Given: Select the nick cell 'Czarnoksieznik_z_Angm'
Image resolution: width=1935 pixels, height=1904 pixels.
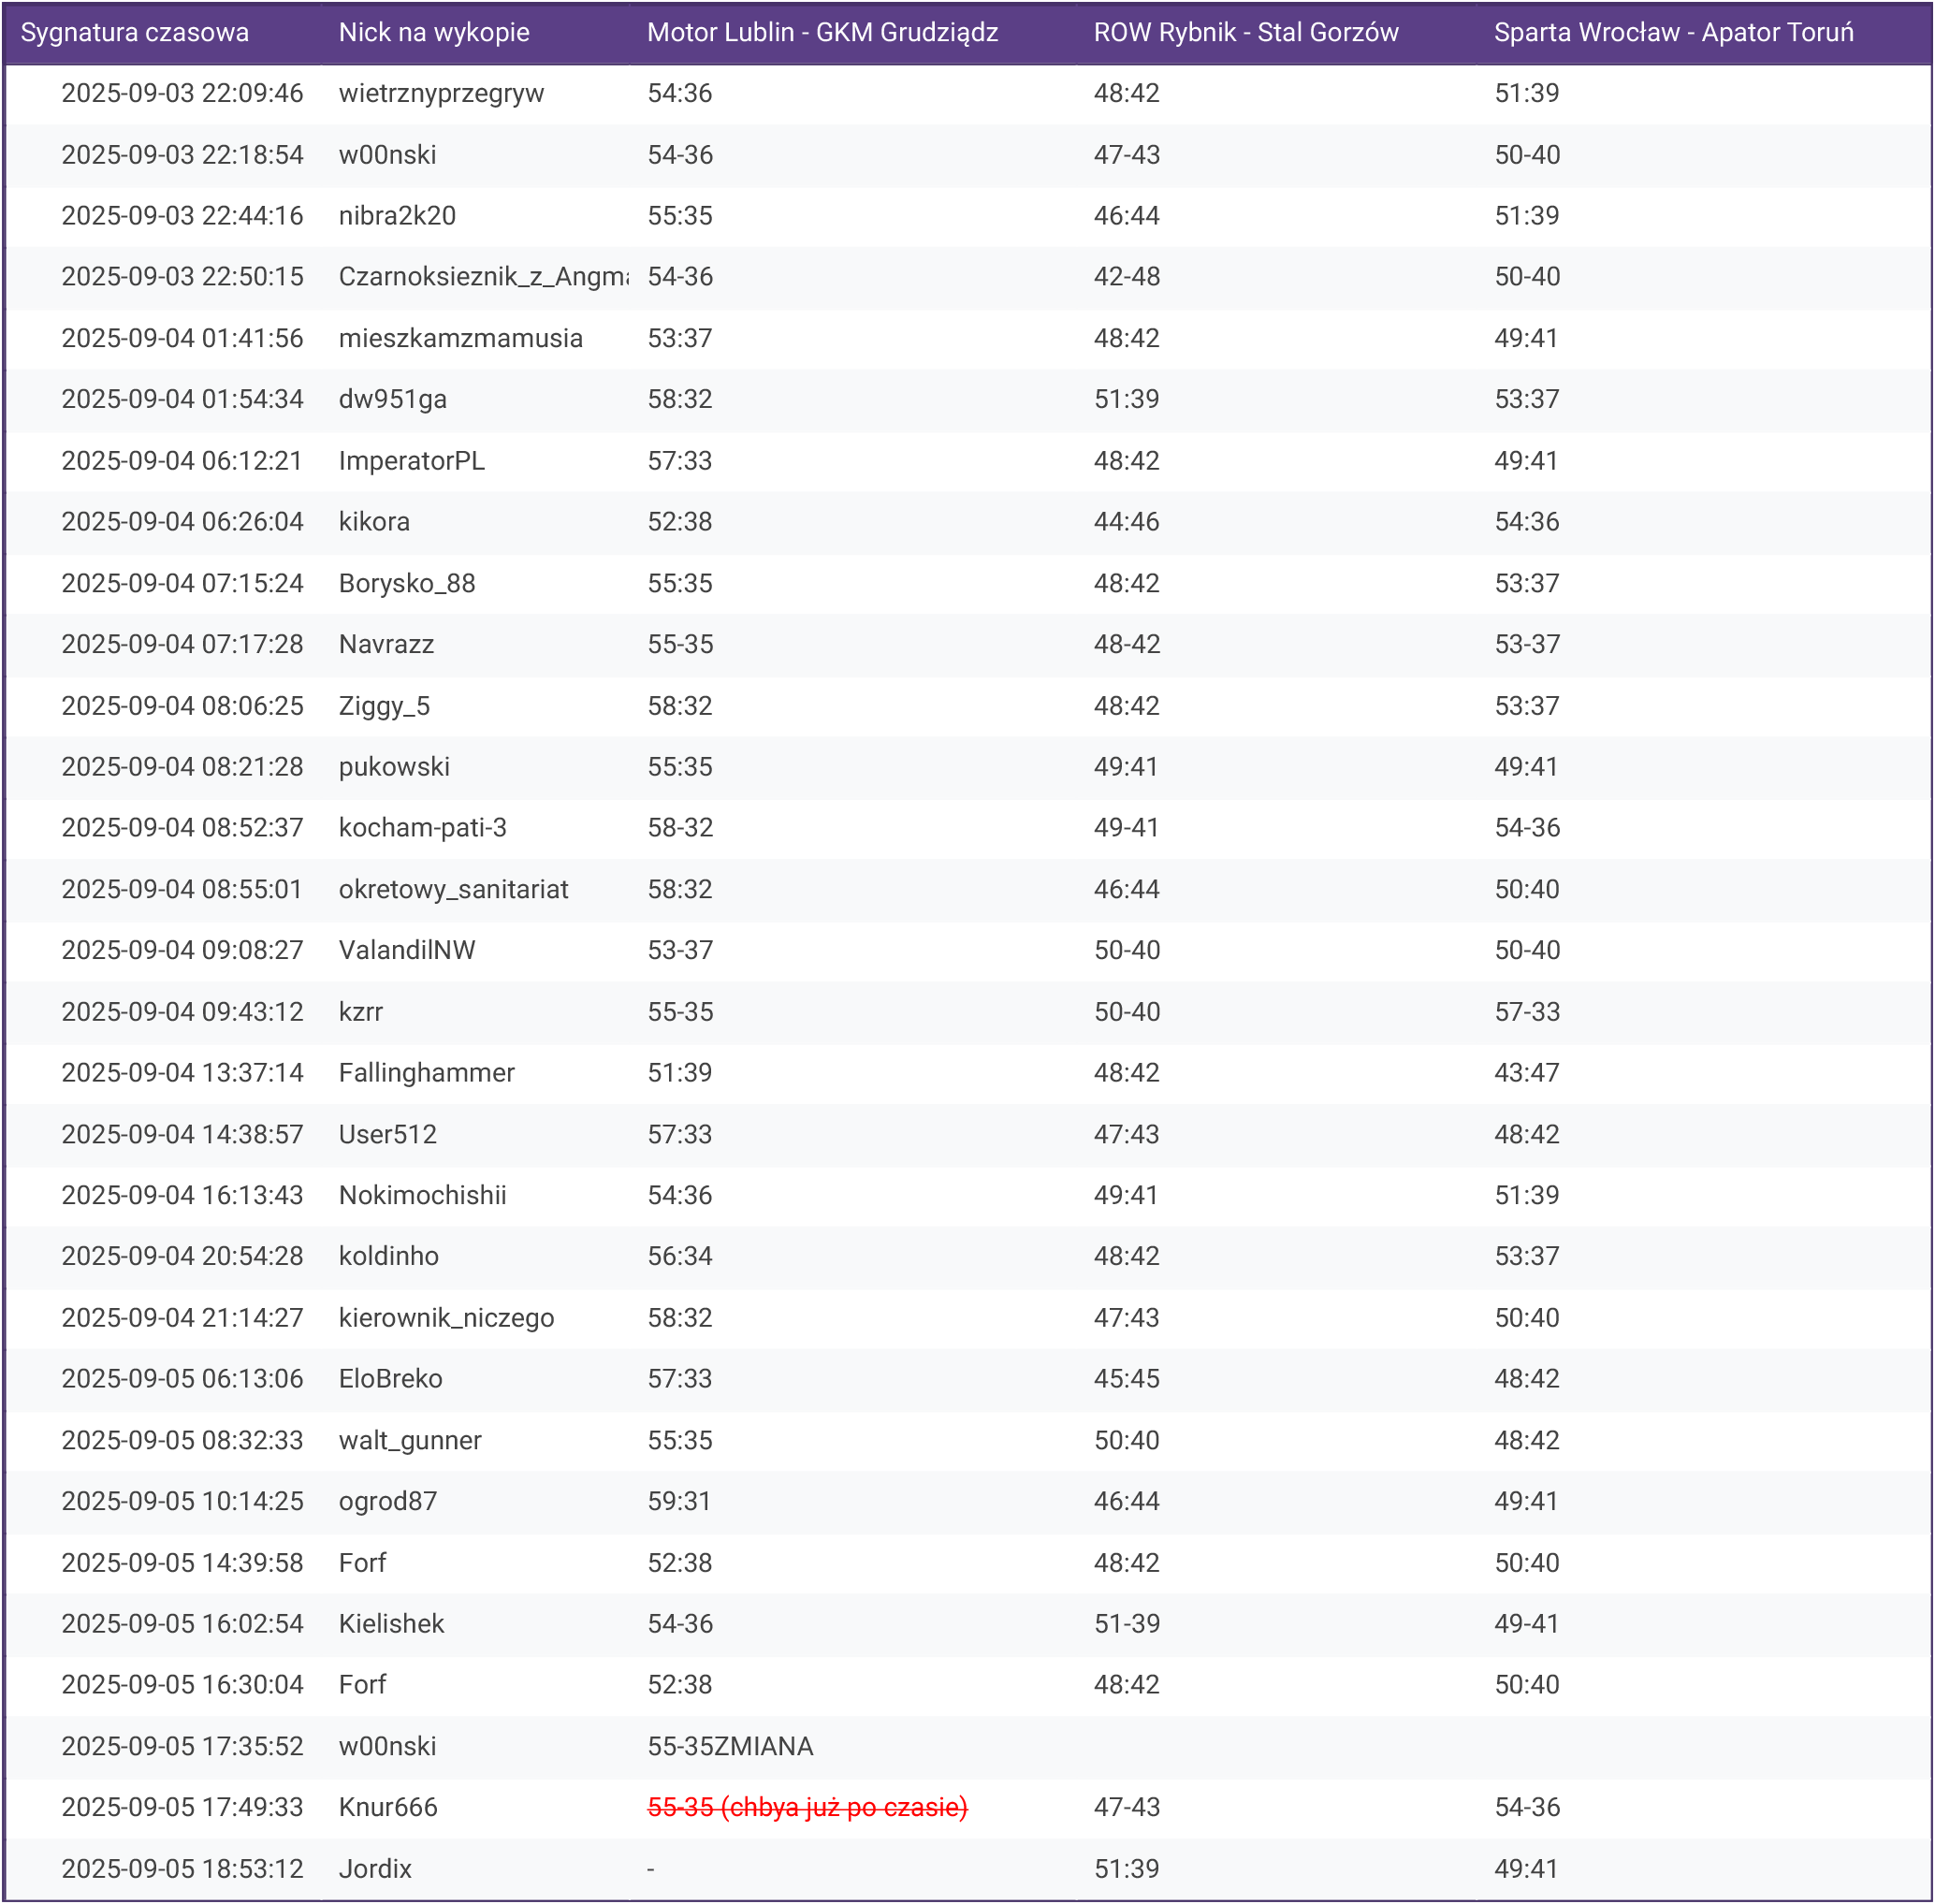Looking at the screenshot, I should point(483,277).
